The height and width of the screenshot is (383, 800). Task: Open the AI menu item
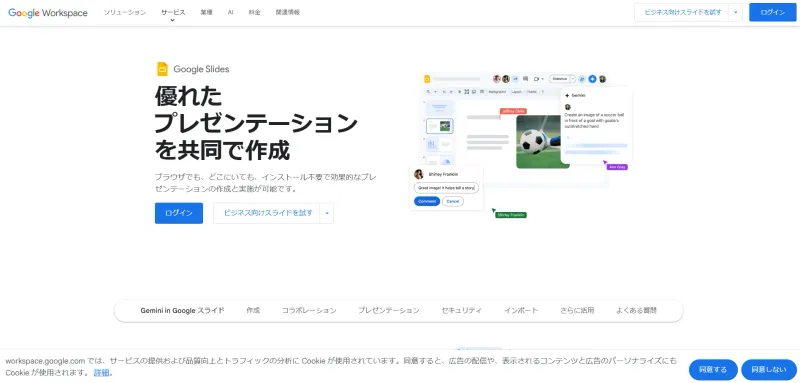point(231,12)
